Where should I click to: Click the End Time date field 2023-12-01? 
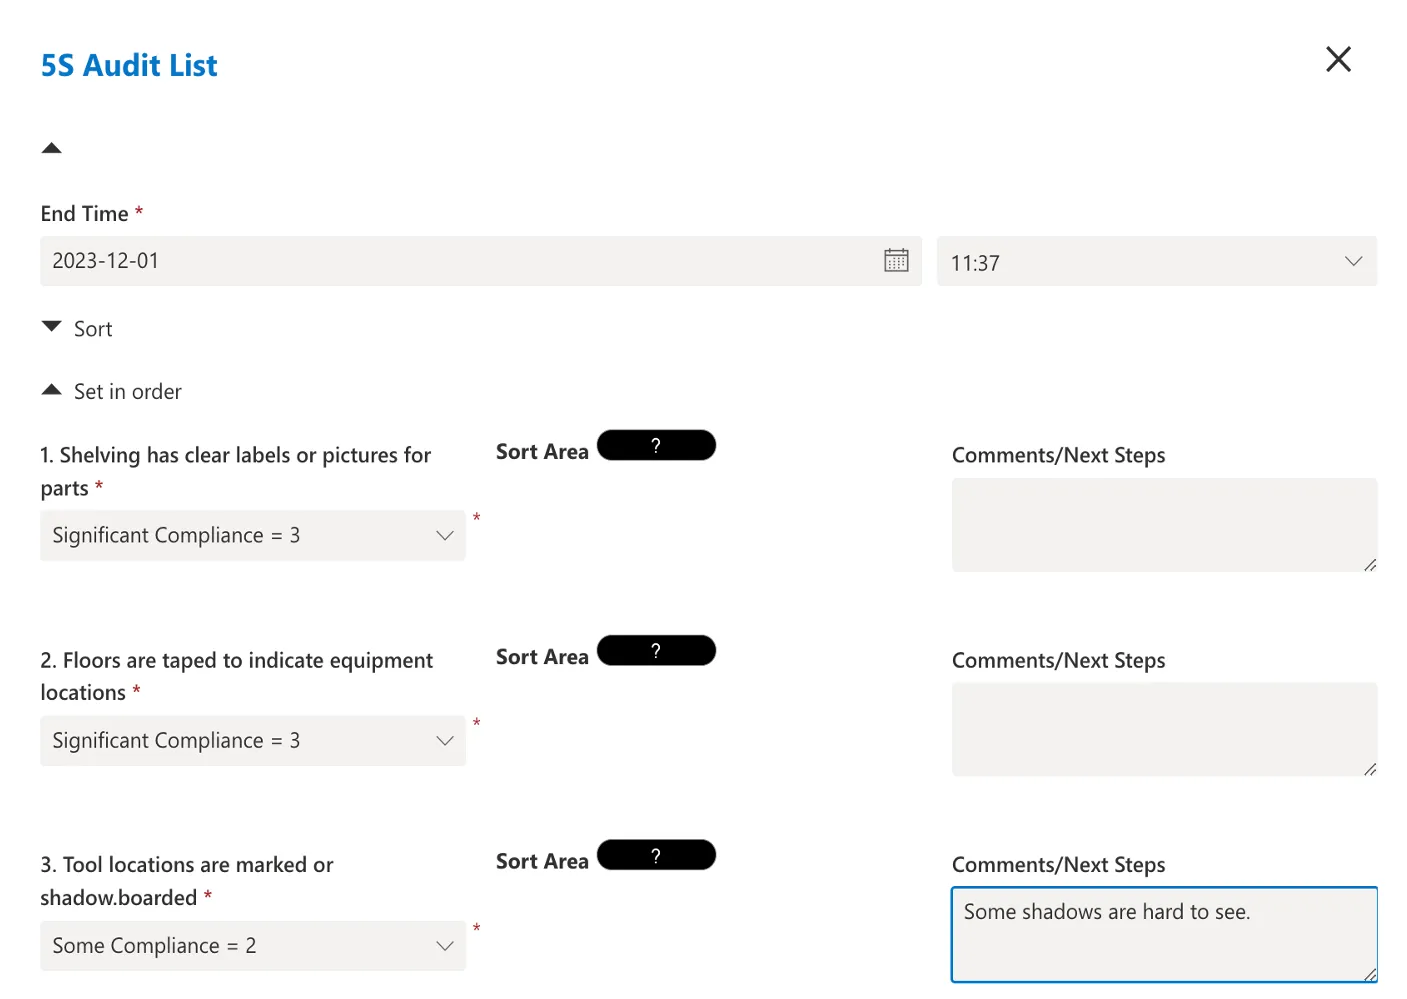[481, 261]
